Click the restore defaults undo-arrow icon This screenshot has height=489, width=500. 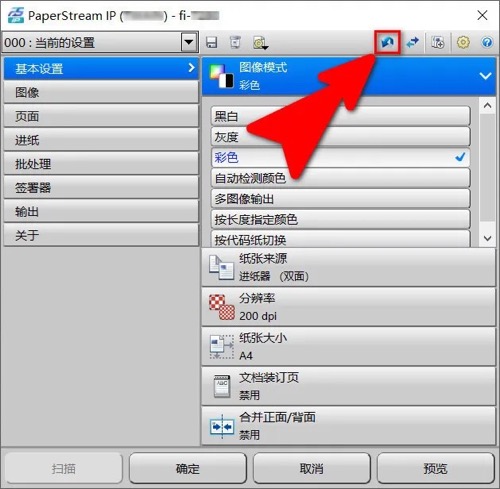[387, 42]
